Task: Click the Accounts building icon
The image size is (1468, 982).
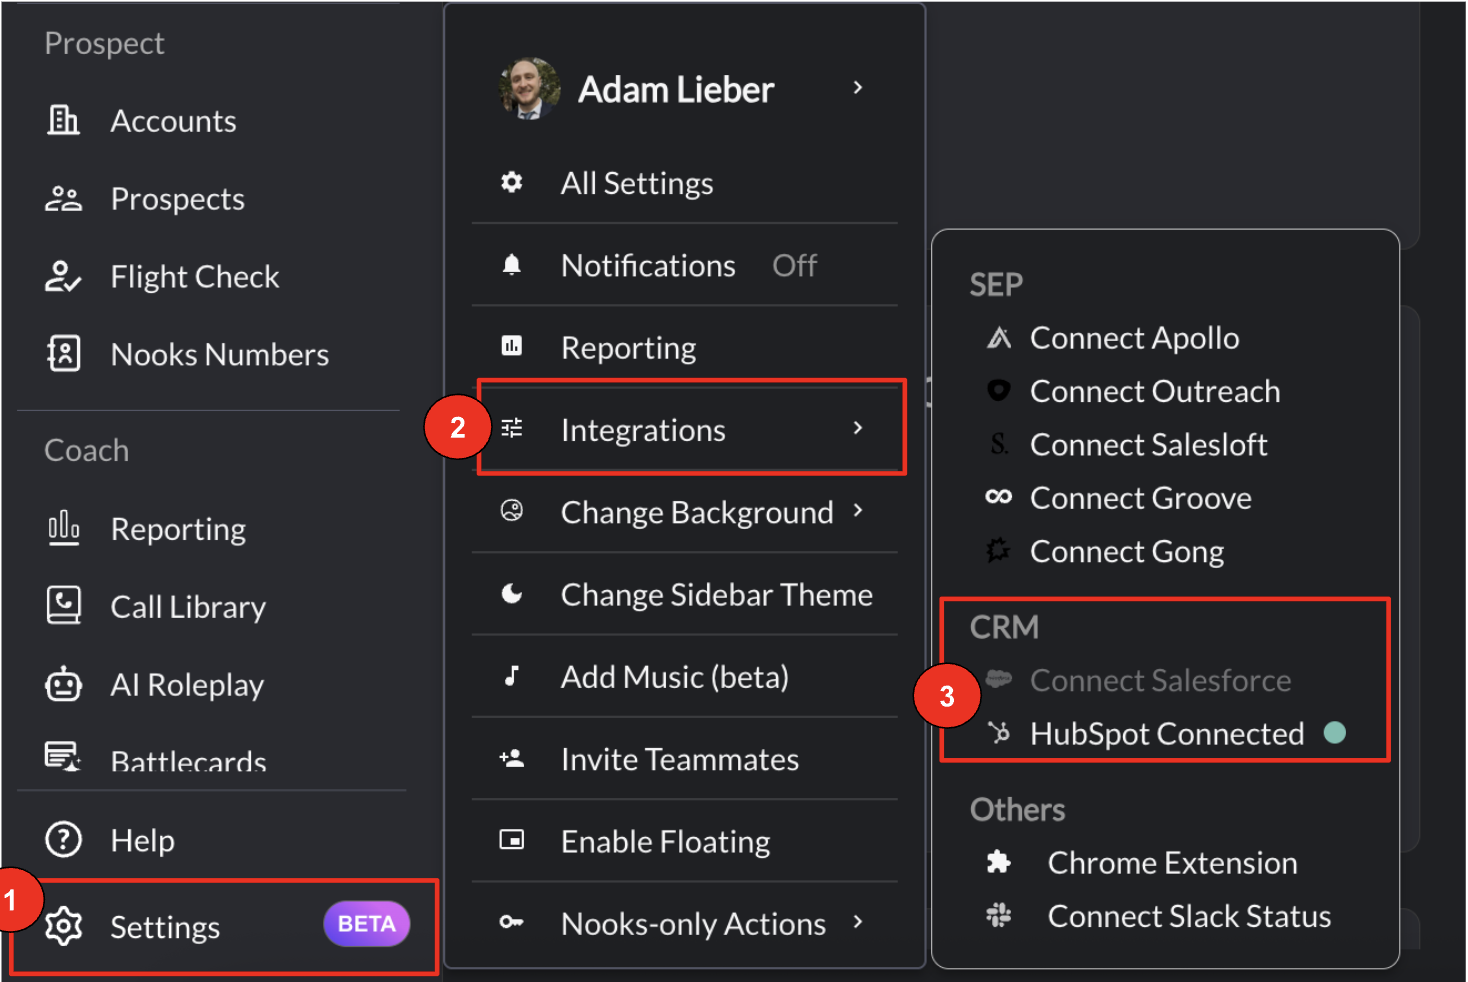Action: pyautogui.click(x=64, y=120)
